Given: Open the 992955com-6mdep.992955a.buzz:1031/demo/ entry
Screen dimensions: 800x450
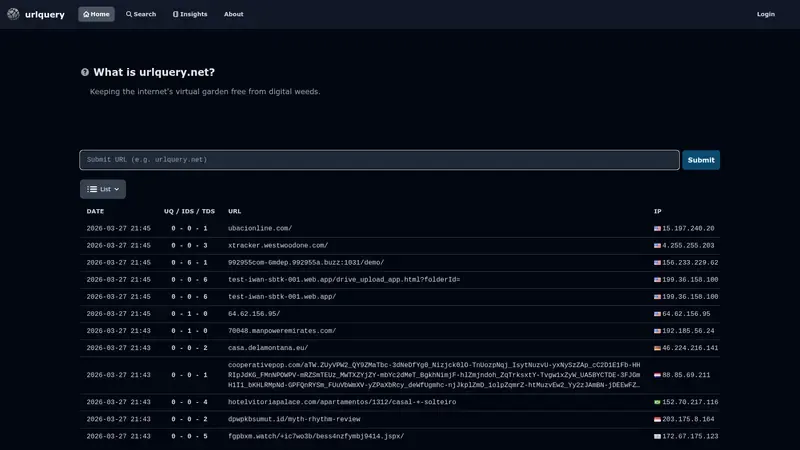Looking at the screenshot, I should pos(306,263).
